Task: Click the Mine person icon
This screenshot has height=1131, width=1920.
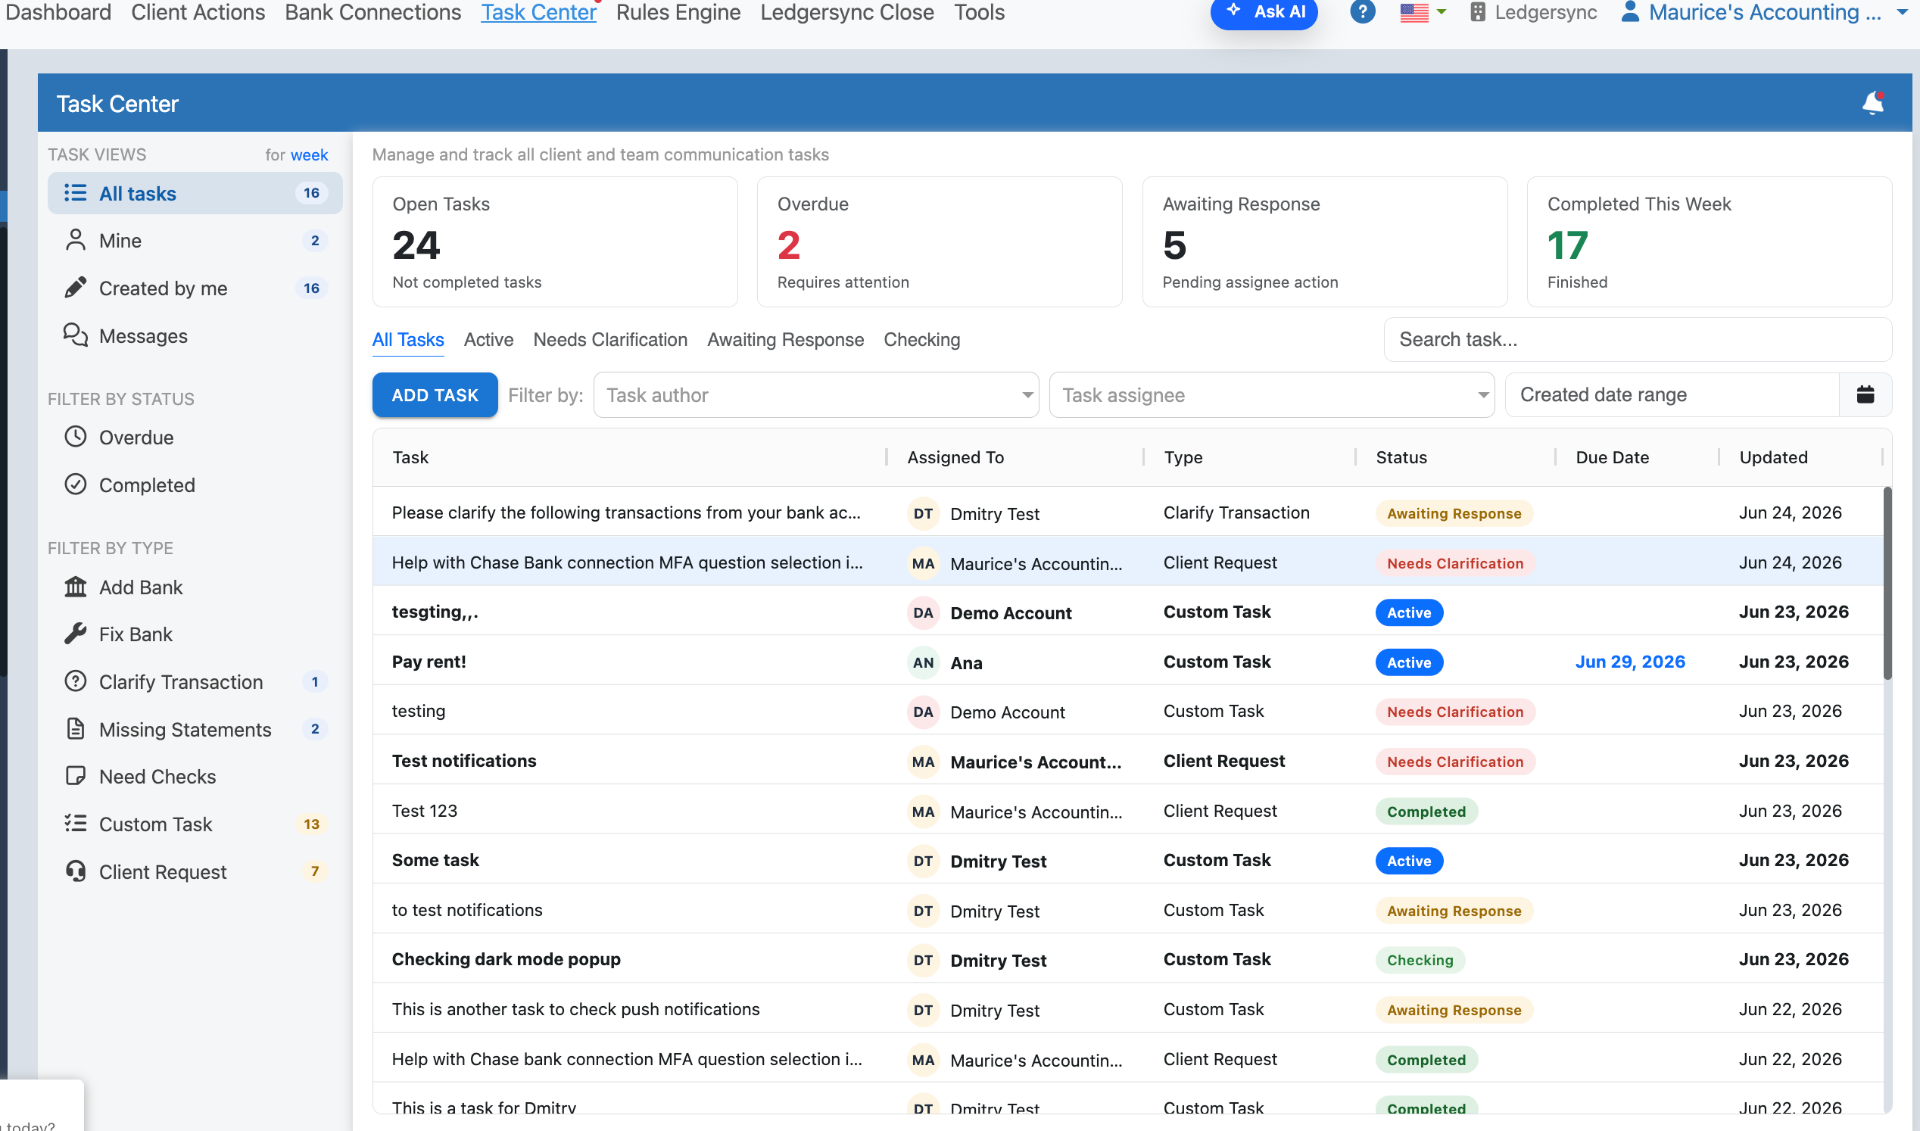Action: pyautogui.click(x=75, y=240)
